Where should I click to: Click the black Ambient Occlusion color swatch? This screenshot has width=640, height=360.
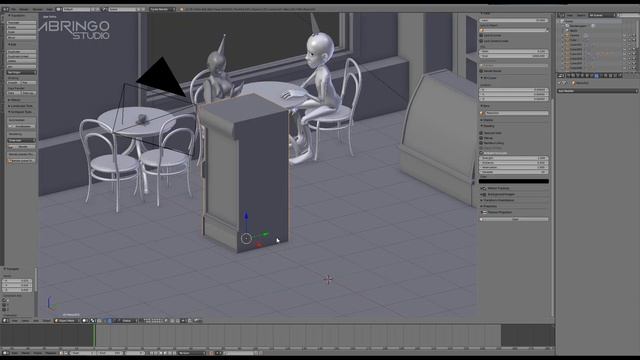click(514, 181)
